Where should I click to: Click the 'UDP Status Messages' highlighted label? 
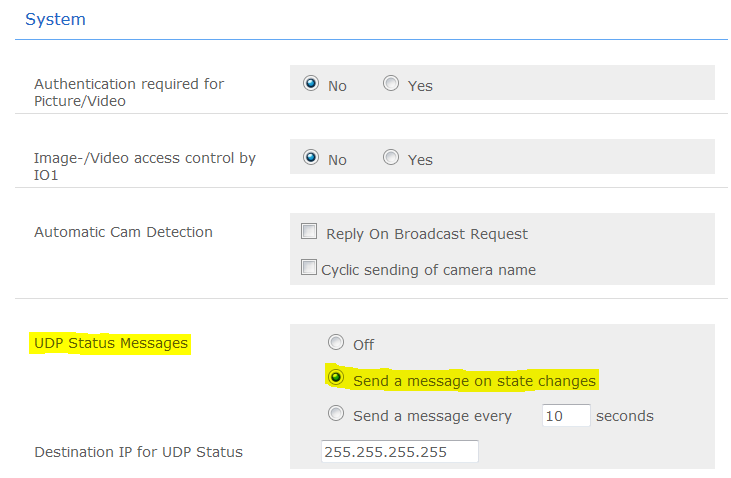coord(111,343)
